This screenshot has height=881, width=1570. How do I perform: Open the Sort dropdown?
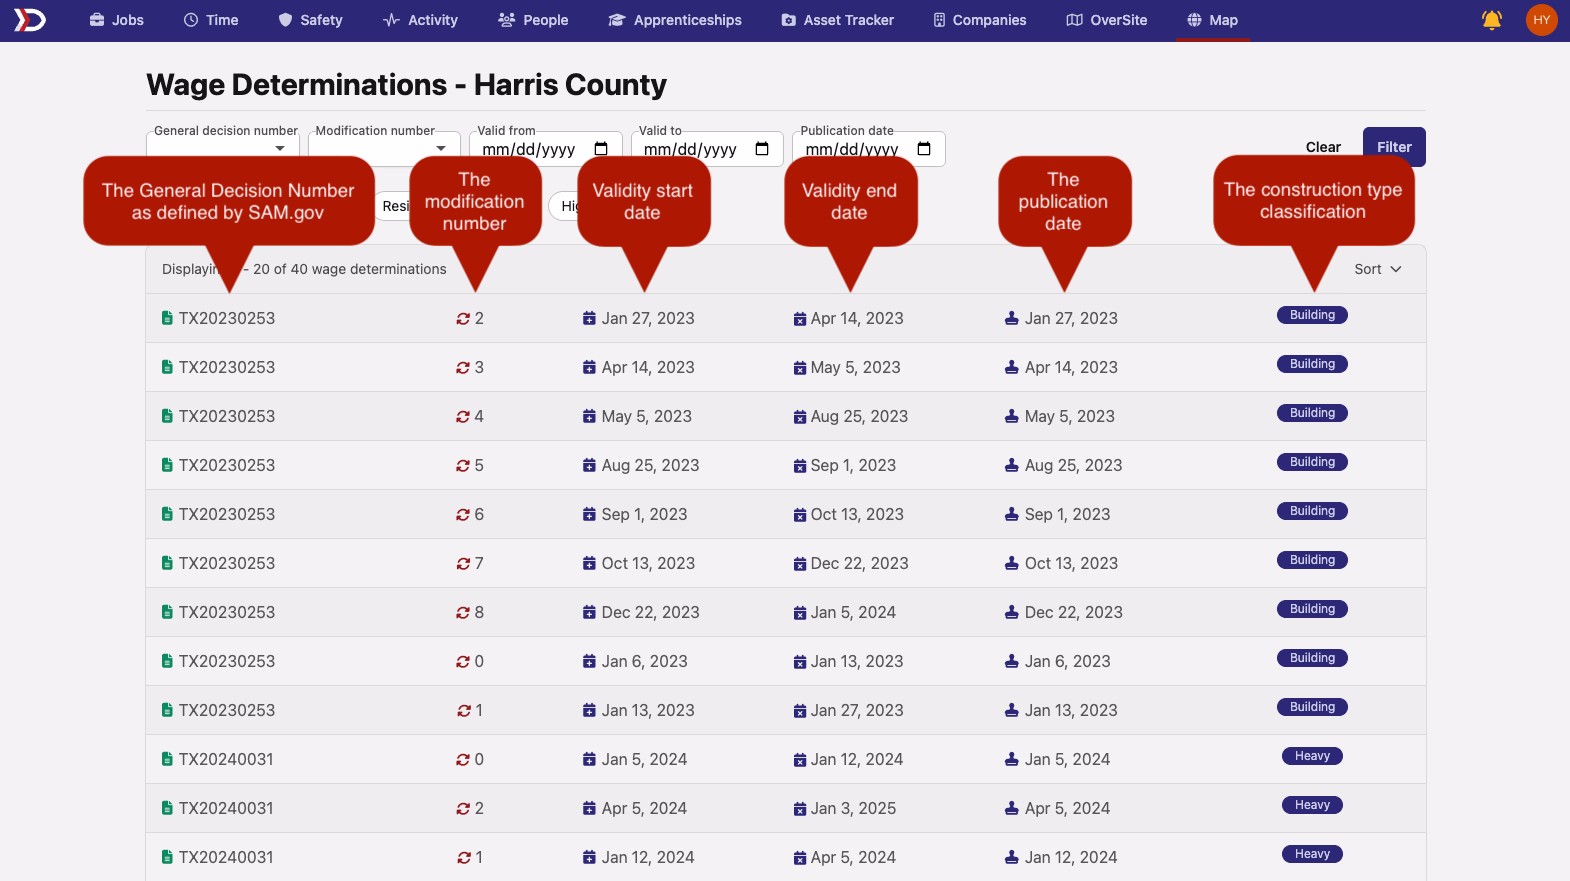point(1378,269)
